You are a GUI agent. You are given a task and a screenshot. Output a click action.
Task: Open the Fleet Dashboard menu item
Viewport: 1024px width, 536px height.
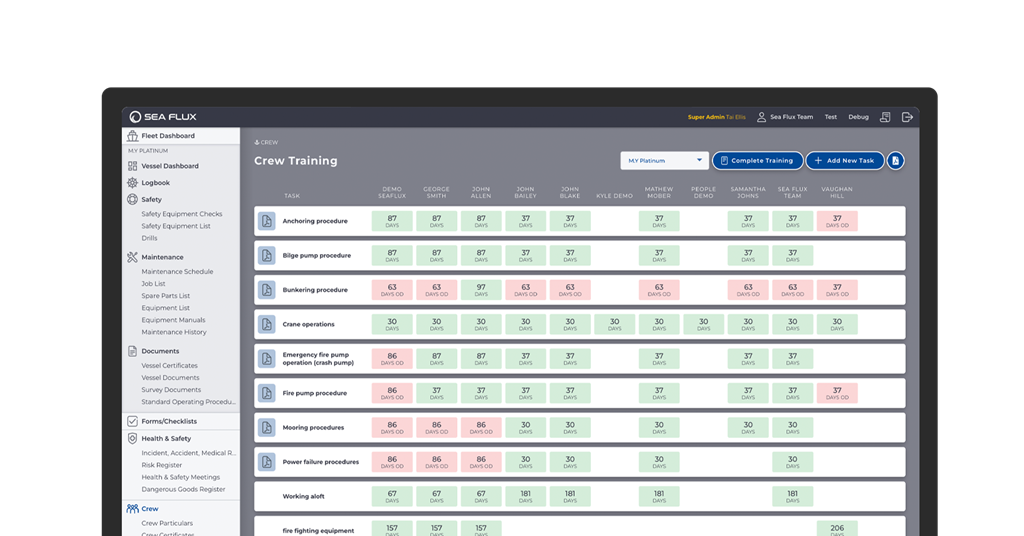[x=168, y=136]
